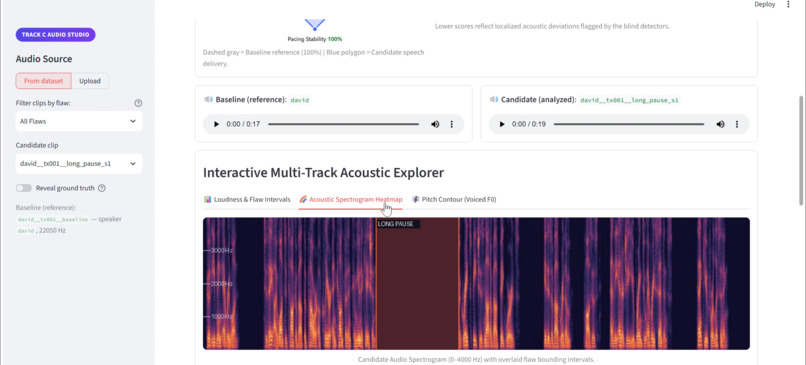Select the Upload audio source option
The width and height of the screenshot is (806, 365).
click(x=90, y=81)
